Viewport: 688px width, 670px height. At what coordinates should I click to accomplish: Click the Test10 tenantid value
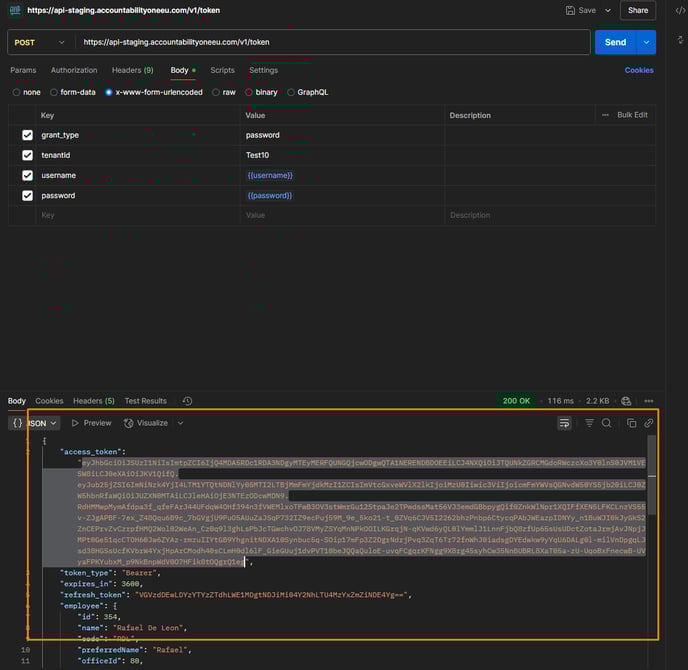[x=258, y=155]
